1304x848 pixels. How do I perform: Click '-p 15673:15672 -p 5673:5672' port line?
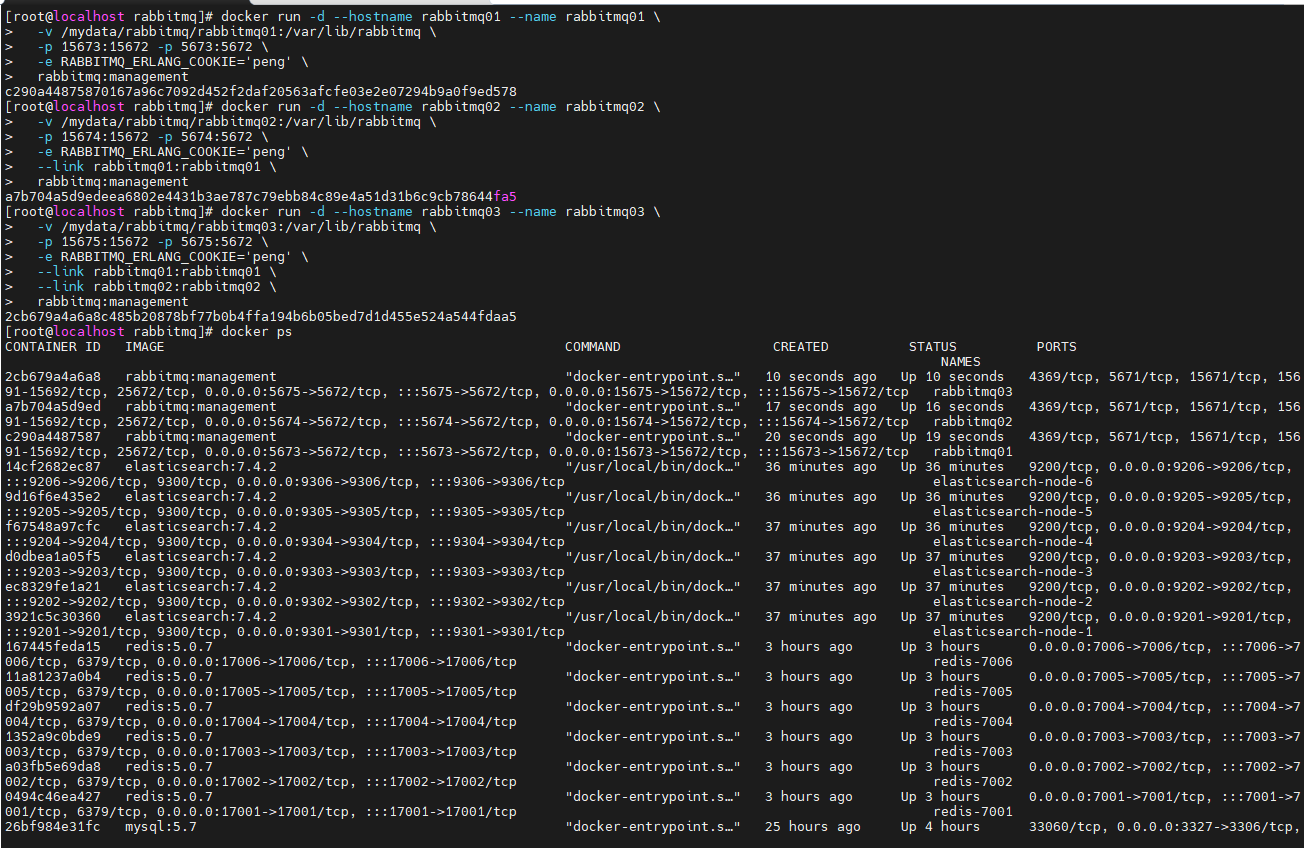coord(153,47)
